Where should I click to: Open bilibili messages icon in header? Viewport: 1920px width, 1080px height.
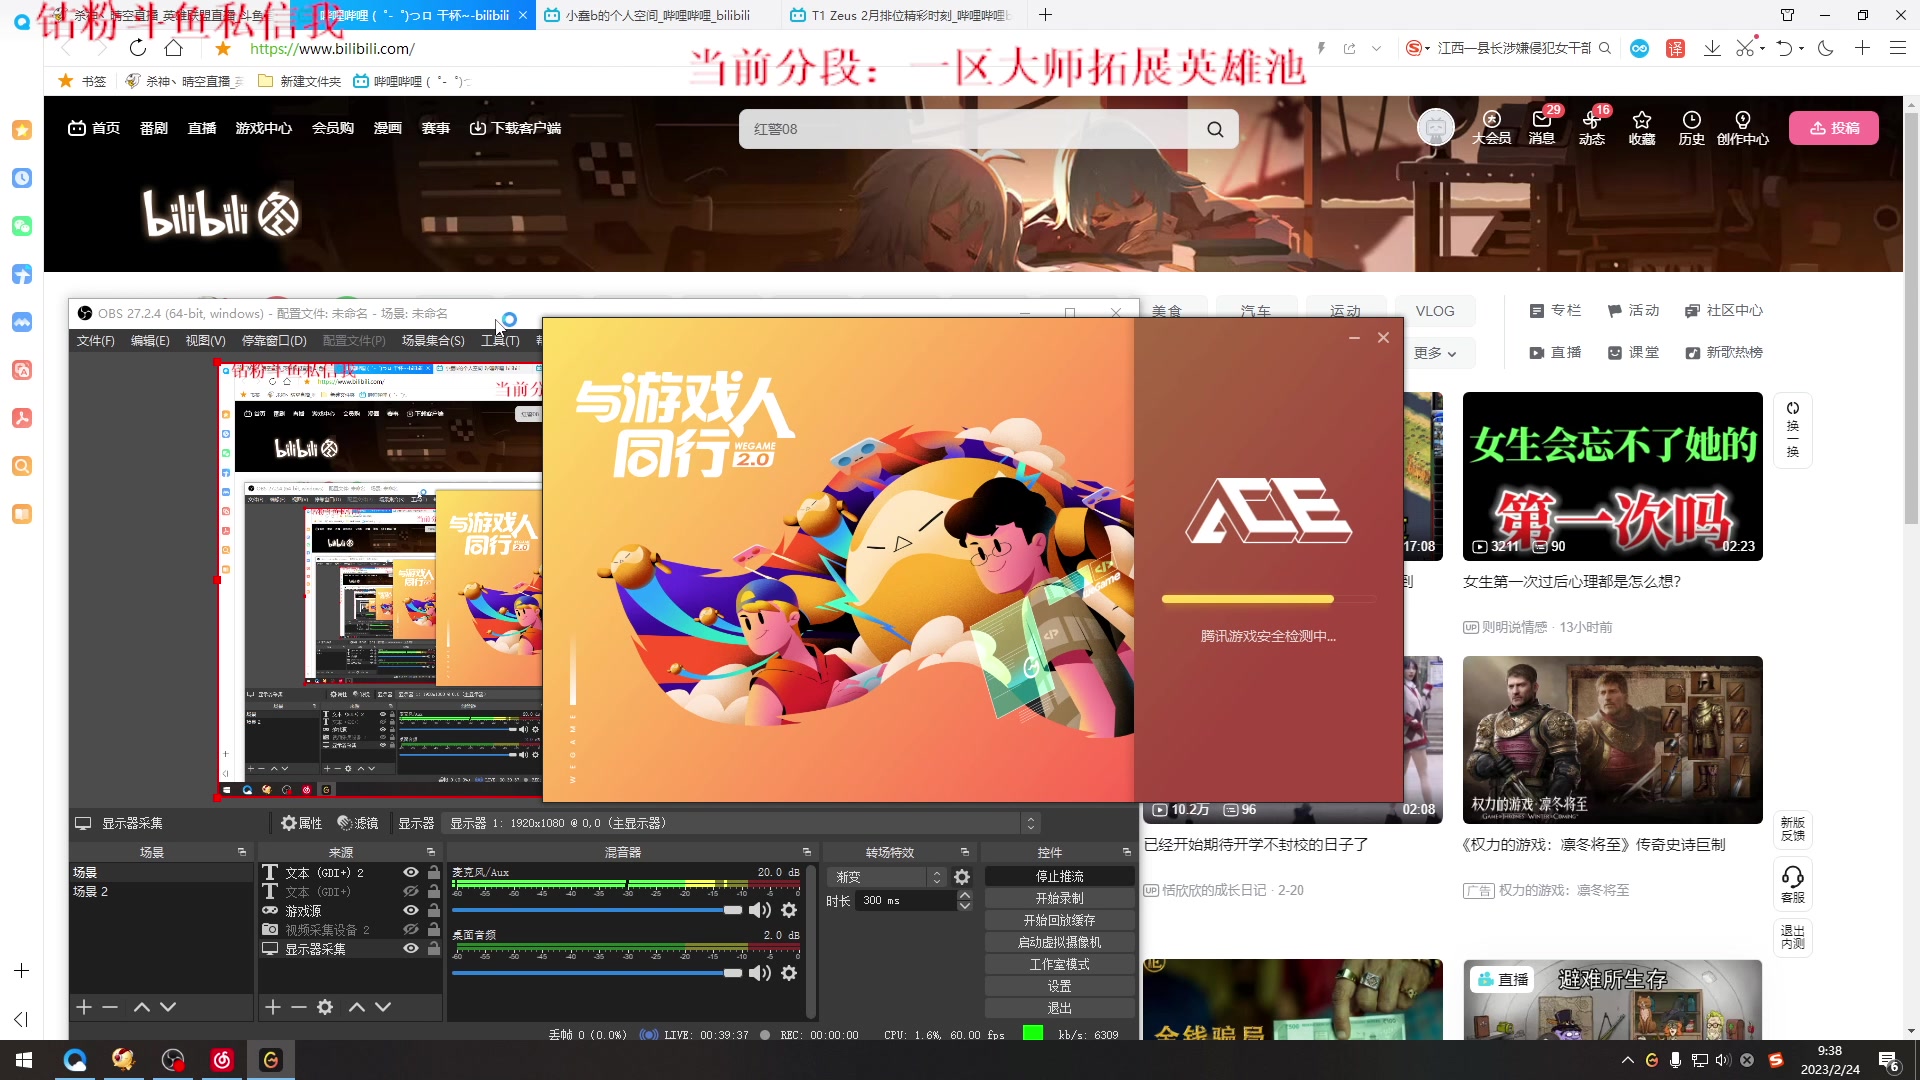pyautogui.click(x=1541, y=127)
